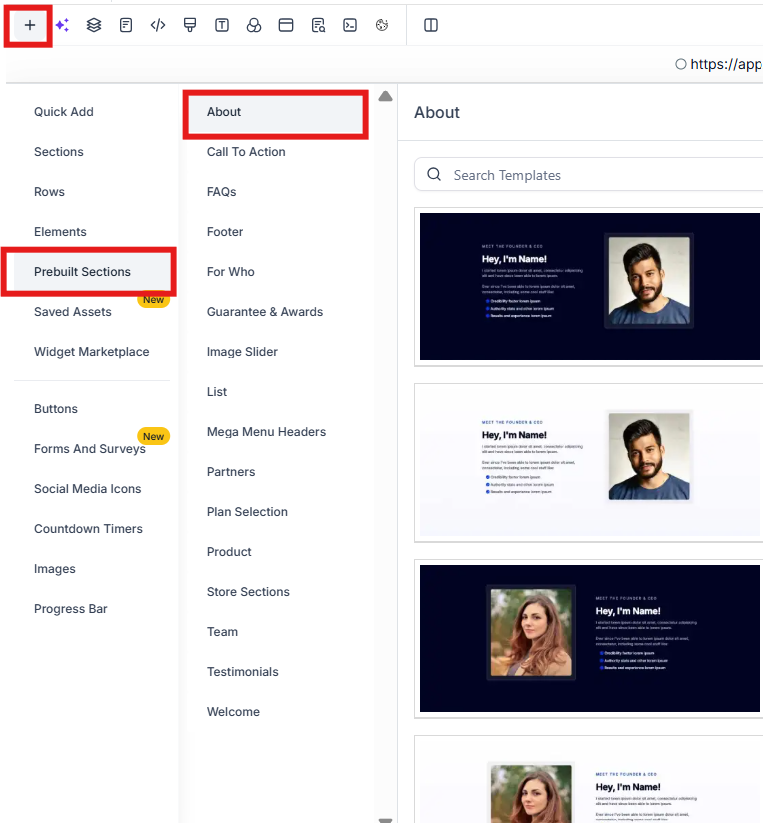The image size is (763, 823).
Task: Open the layers stack icon
Action: [94, 25]
